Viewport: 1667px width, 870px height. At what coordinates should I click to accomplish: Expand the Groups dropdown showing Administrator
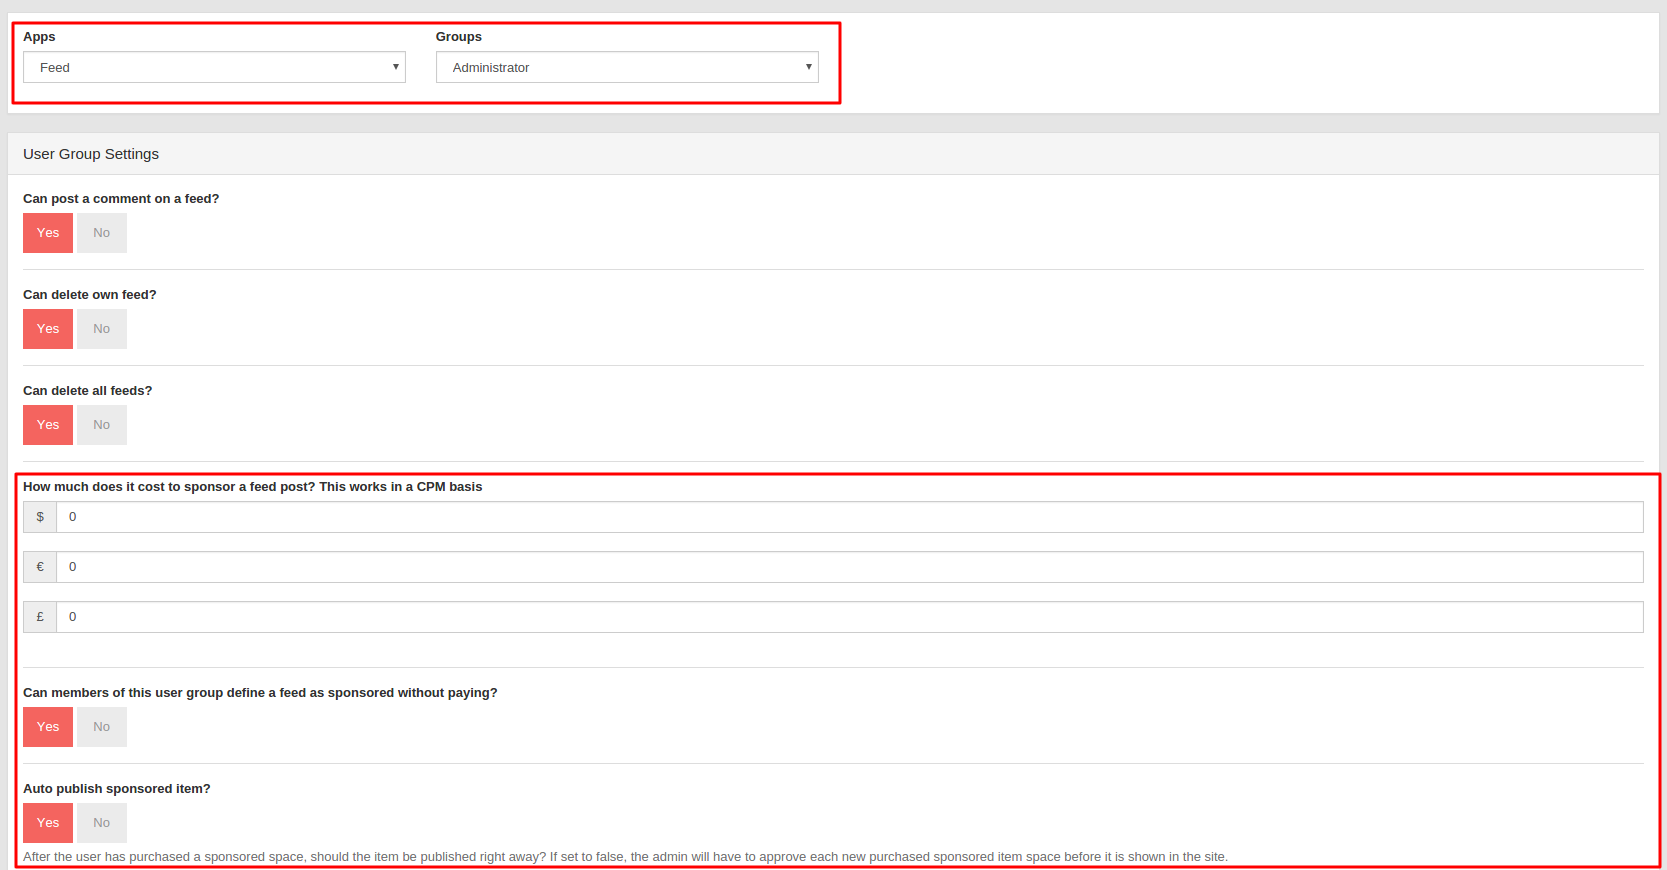point(627,67)
